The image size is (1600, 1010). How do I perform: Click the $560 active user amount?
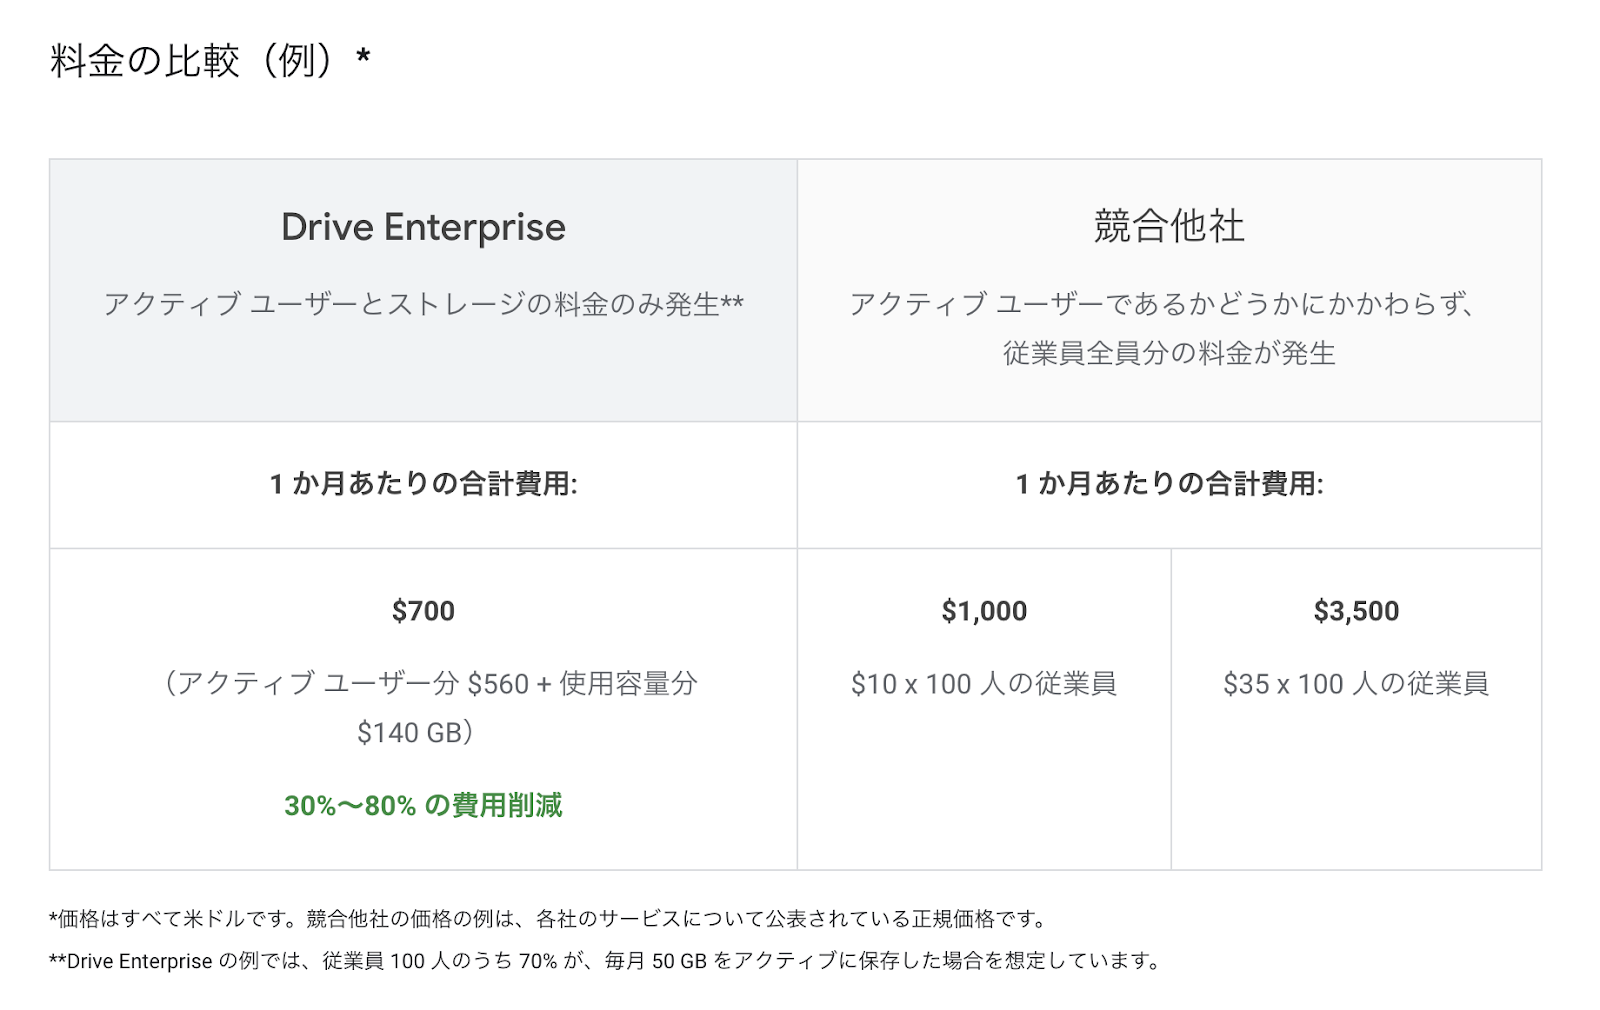pyautogui.click(x=497, y=684)
